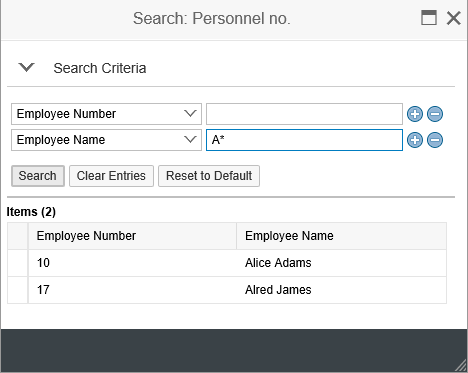The height and width of the screenshot is (373, 468).
Task: Click the Employee Name field containing A*
Action: (304, 140)
